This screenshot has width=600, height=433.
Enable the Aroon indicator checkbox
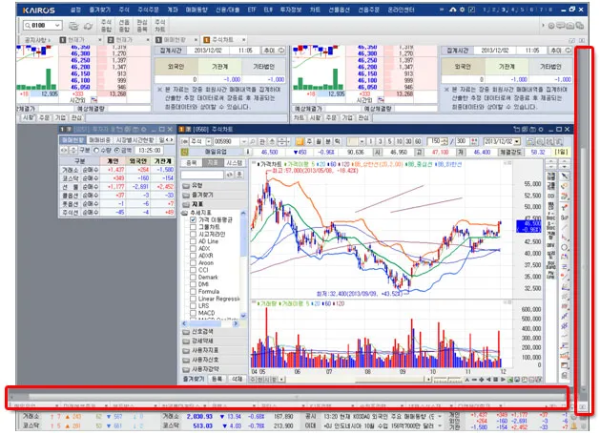(193, 263)
